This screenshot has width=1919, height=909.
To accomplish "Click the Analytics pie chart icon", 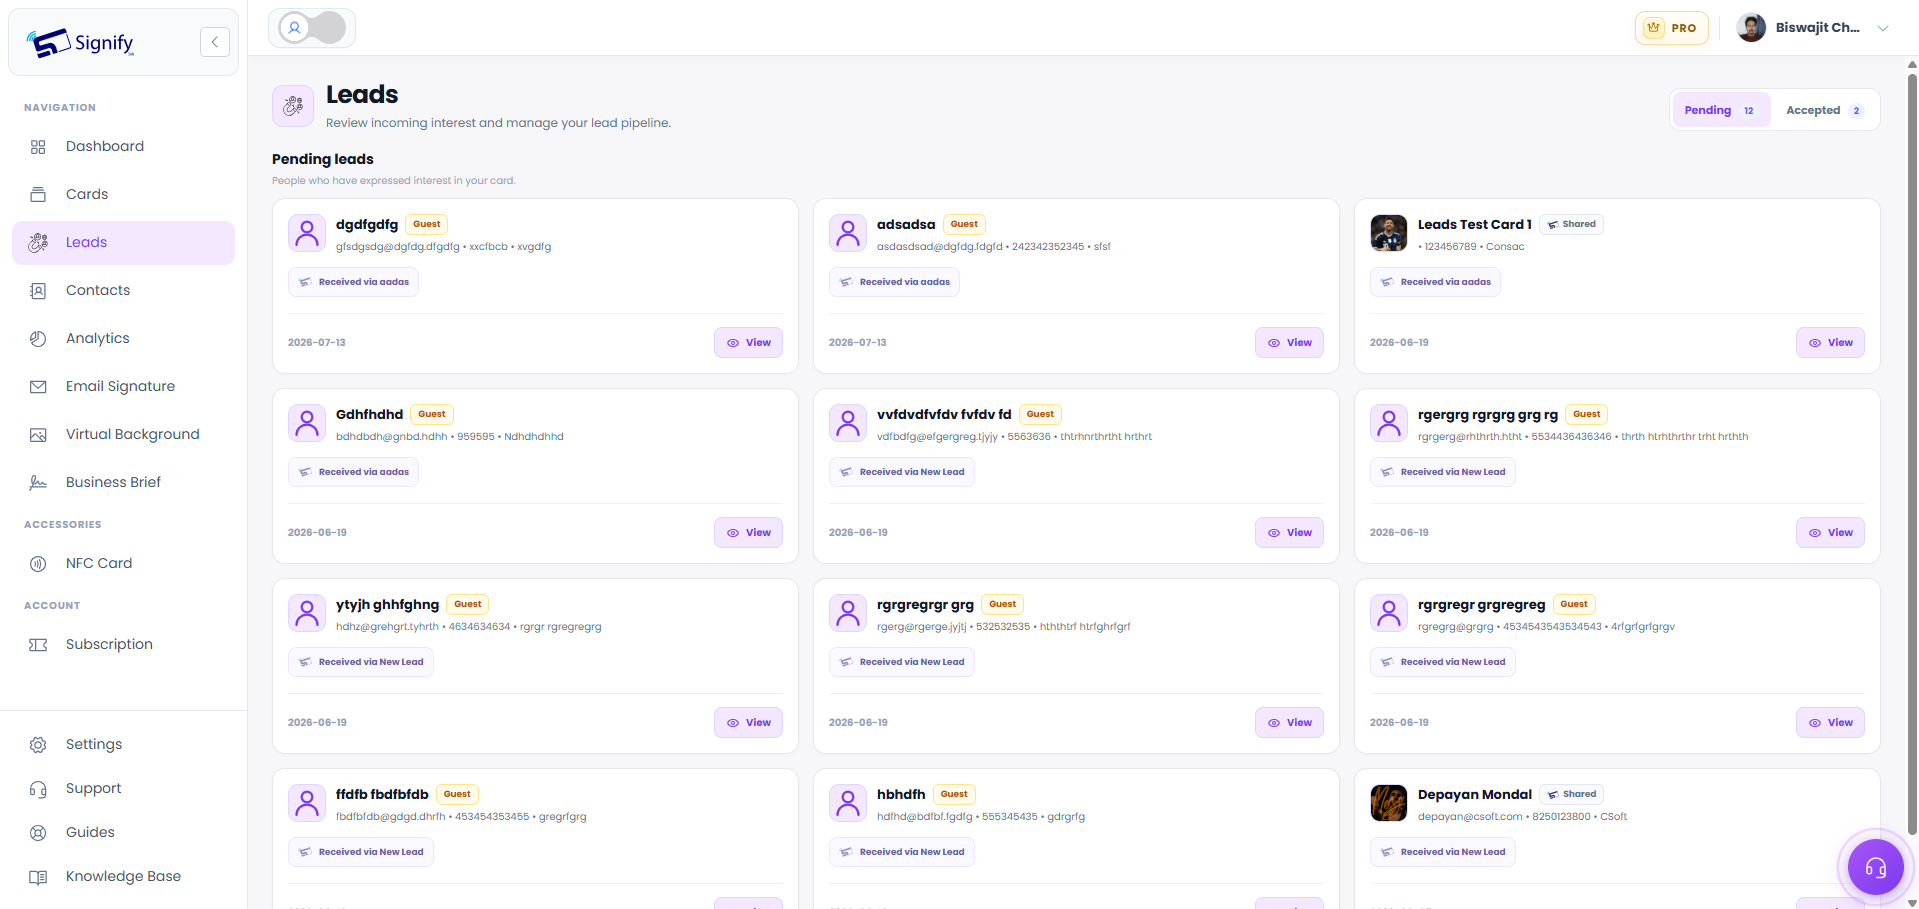I will pos(38,339).
